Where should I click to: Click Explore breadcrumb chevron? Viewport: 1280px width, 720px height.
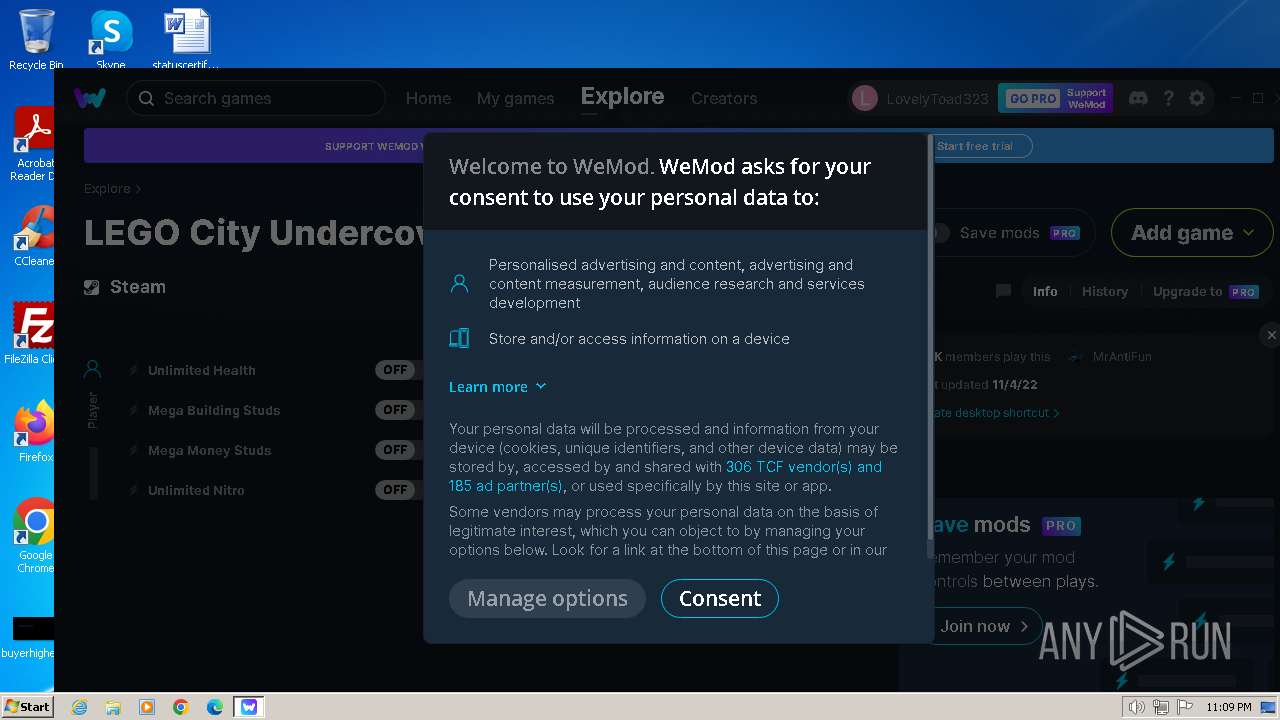tap(138, 189)
